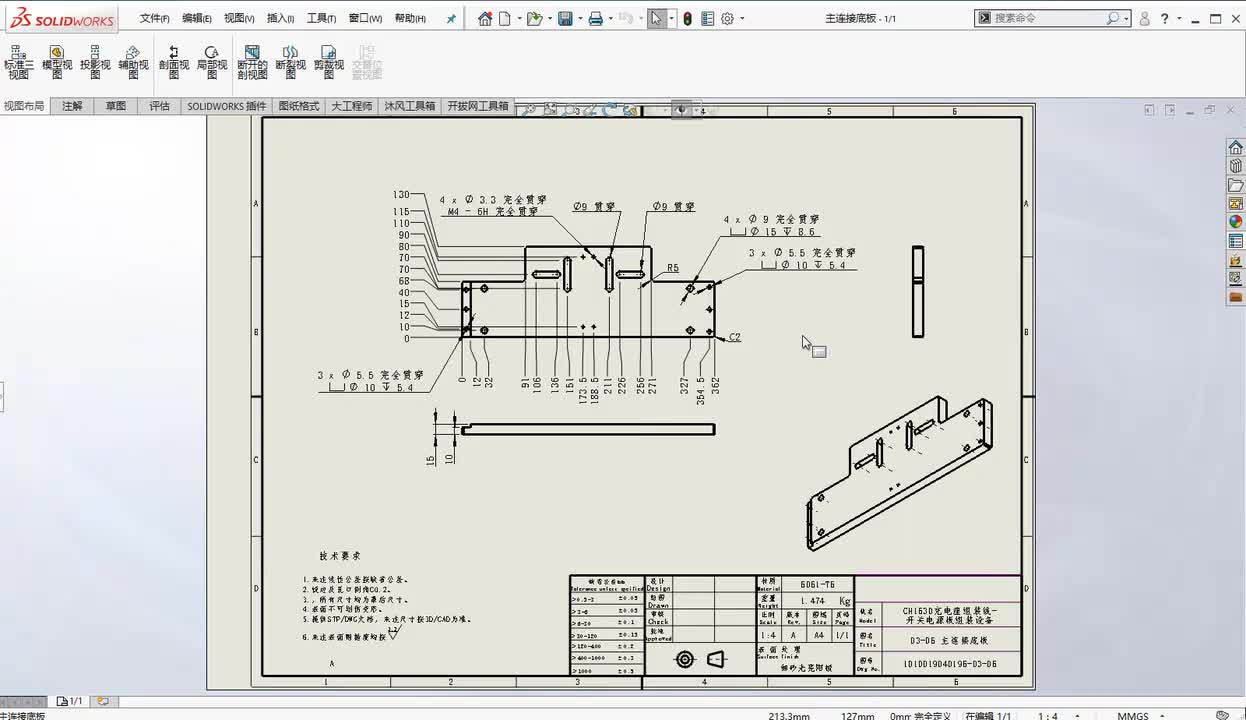Viewport: 1246px width, 720px height.
Task: Switch to the 沐风工具箱 tab
Action: tap(410, 106)
